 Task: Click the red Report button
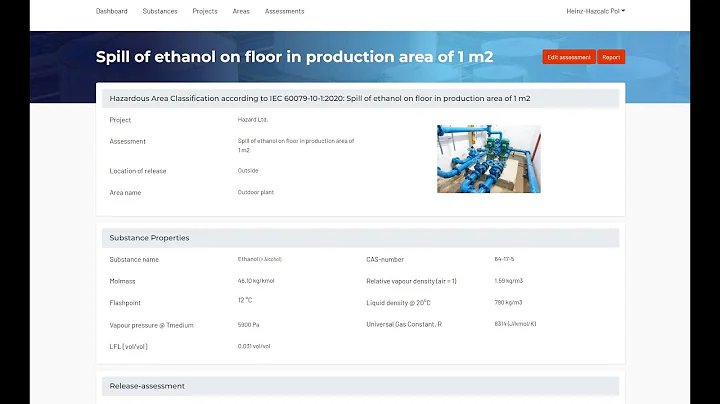click(x=611, y=57)
